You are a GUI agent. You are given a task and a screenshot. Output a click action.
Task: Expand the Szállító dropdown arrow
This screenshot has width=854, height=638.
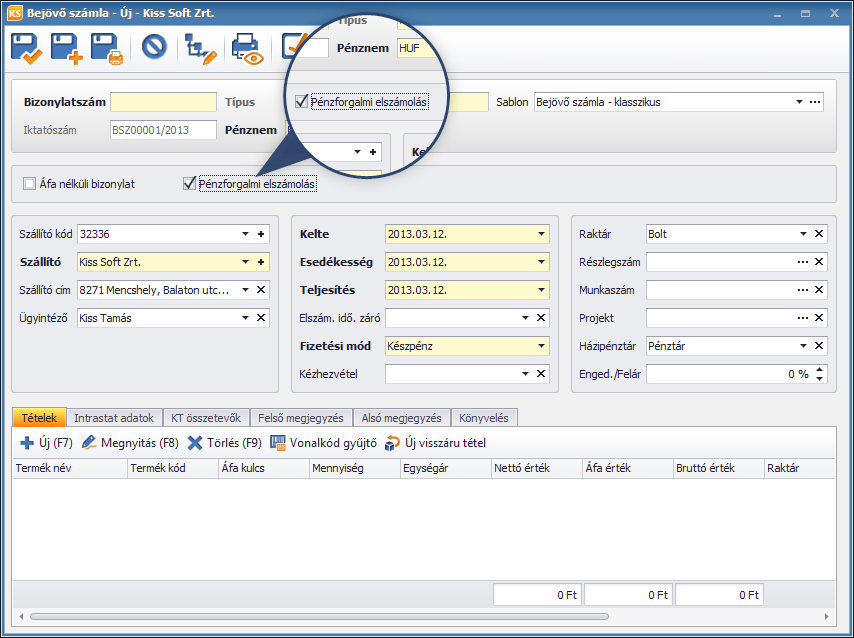246,262
